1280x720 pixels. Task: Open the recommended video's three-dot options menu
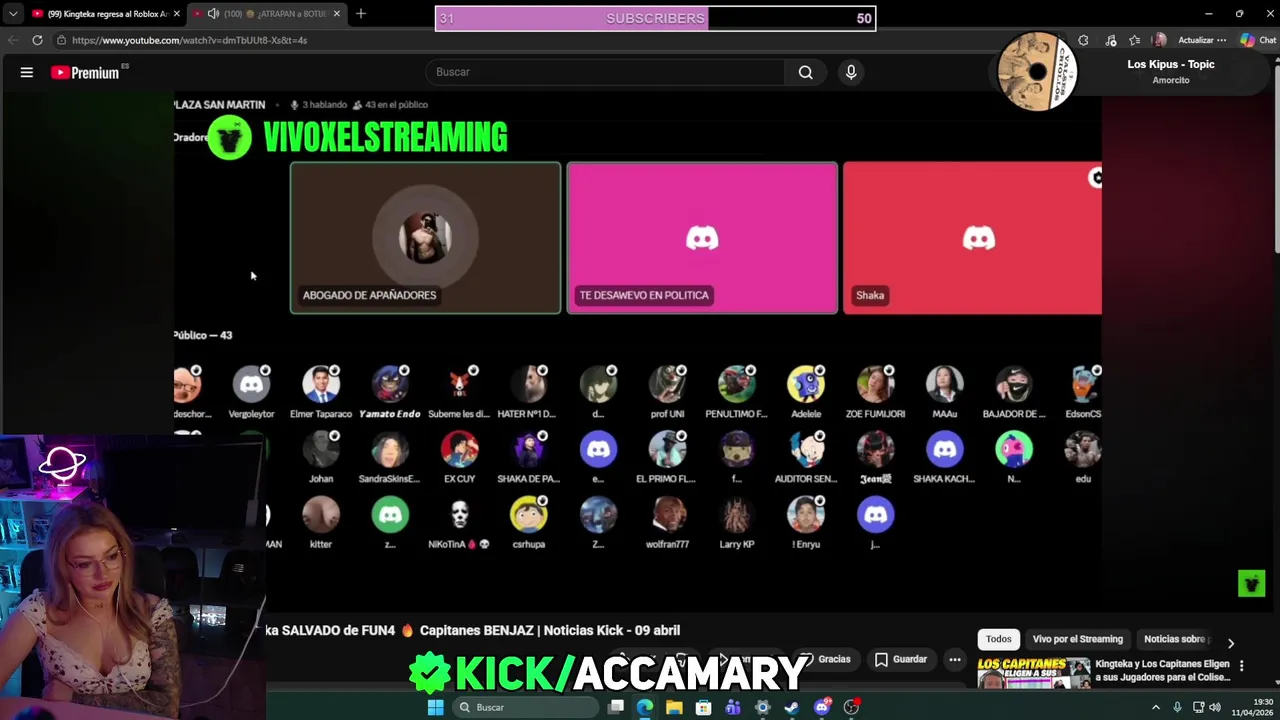[1242, 665]
